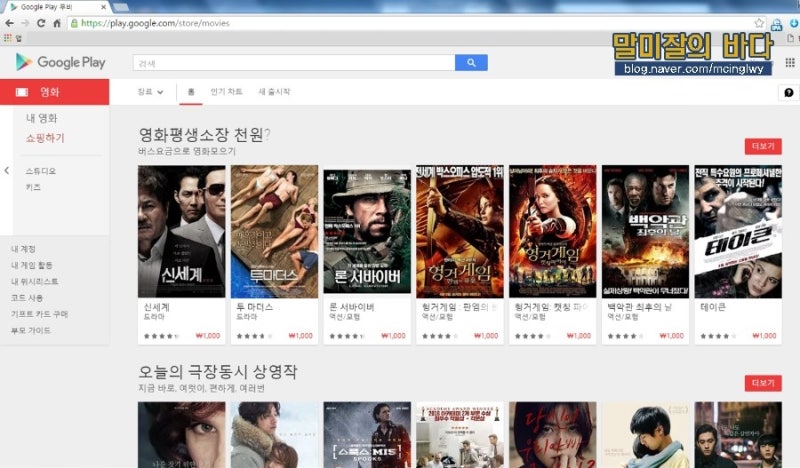
Task: Click the 신세계 title text
Action: click(x=156, y=307)
